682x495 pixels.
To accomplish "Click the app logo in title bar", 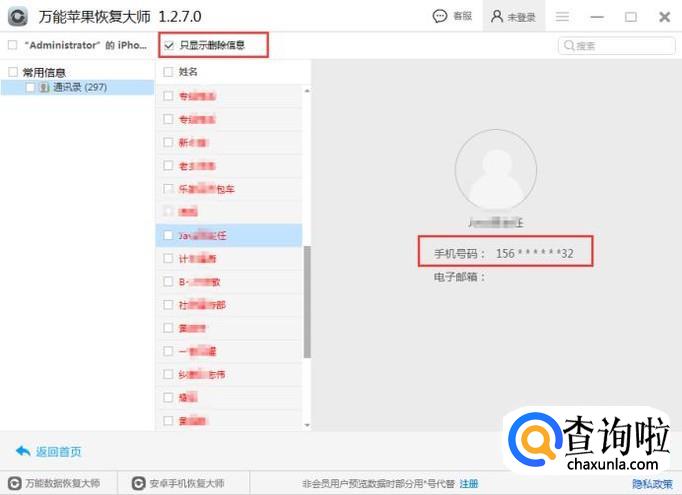I will (18, 17).
